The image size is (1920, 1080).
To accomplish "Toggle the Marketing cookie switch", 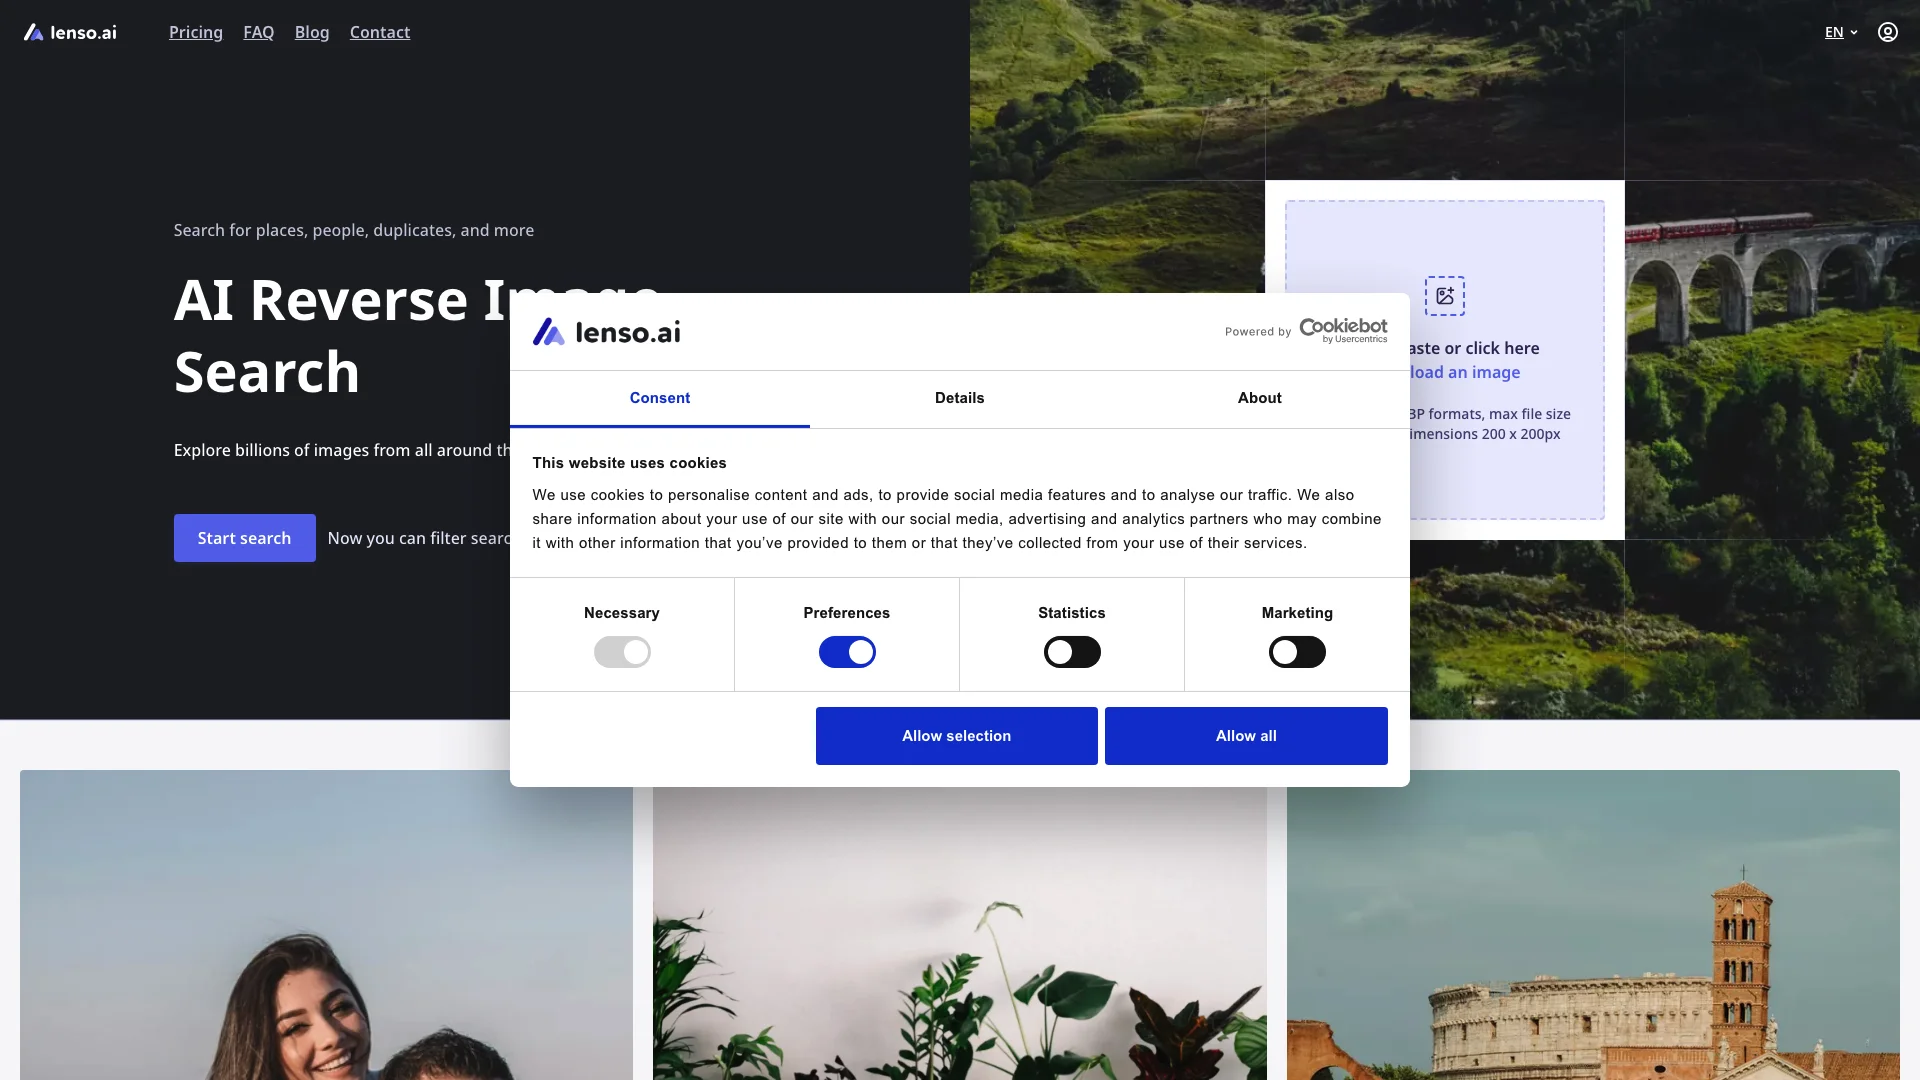I will 1296,651.
